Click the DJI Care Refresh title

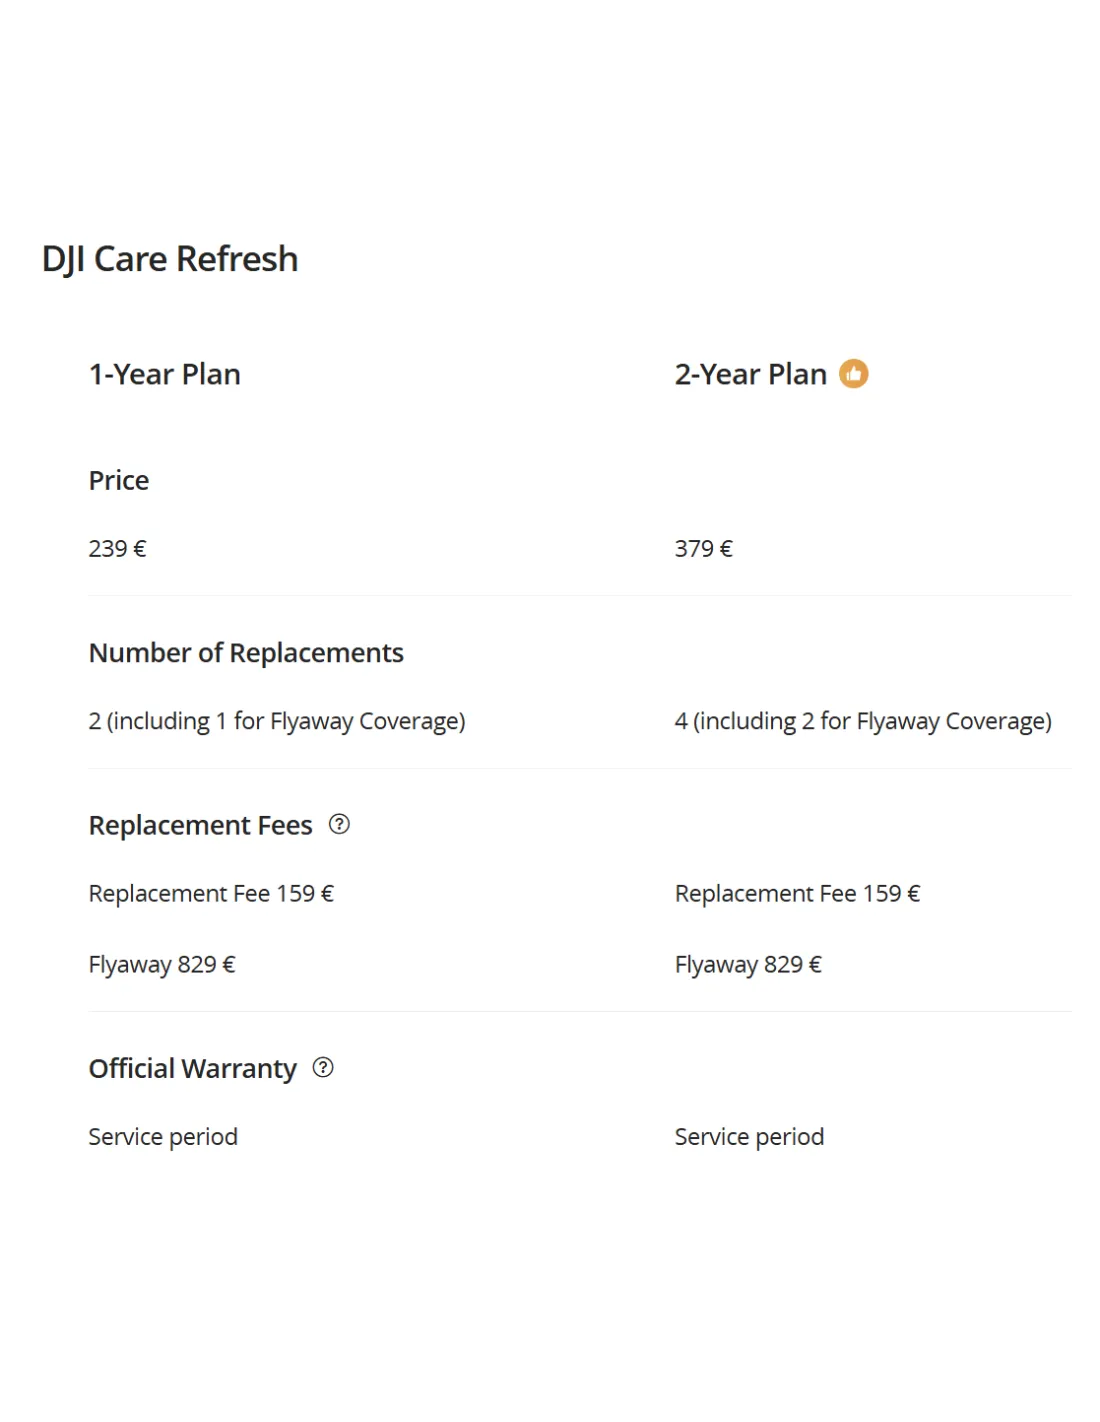click(x=170, y=259)
